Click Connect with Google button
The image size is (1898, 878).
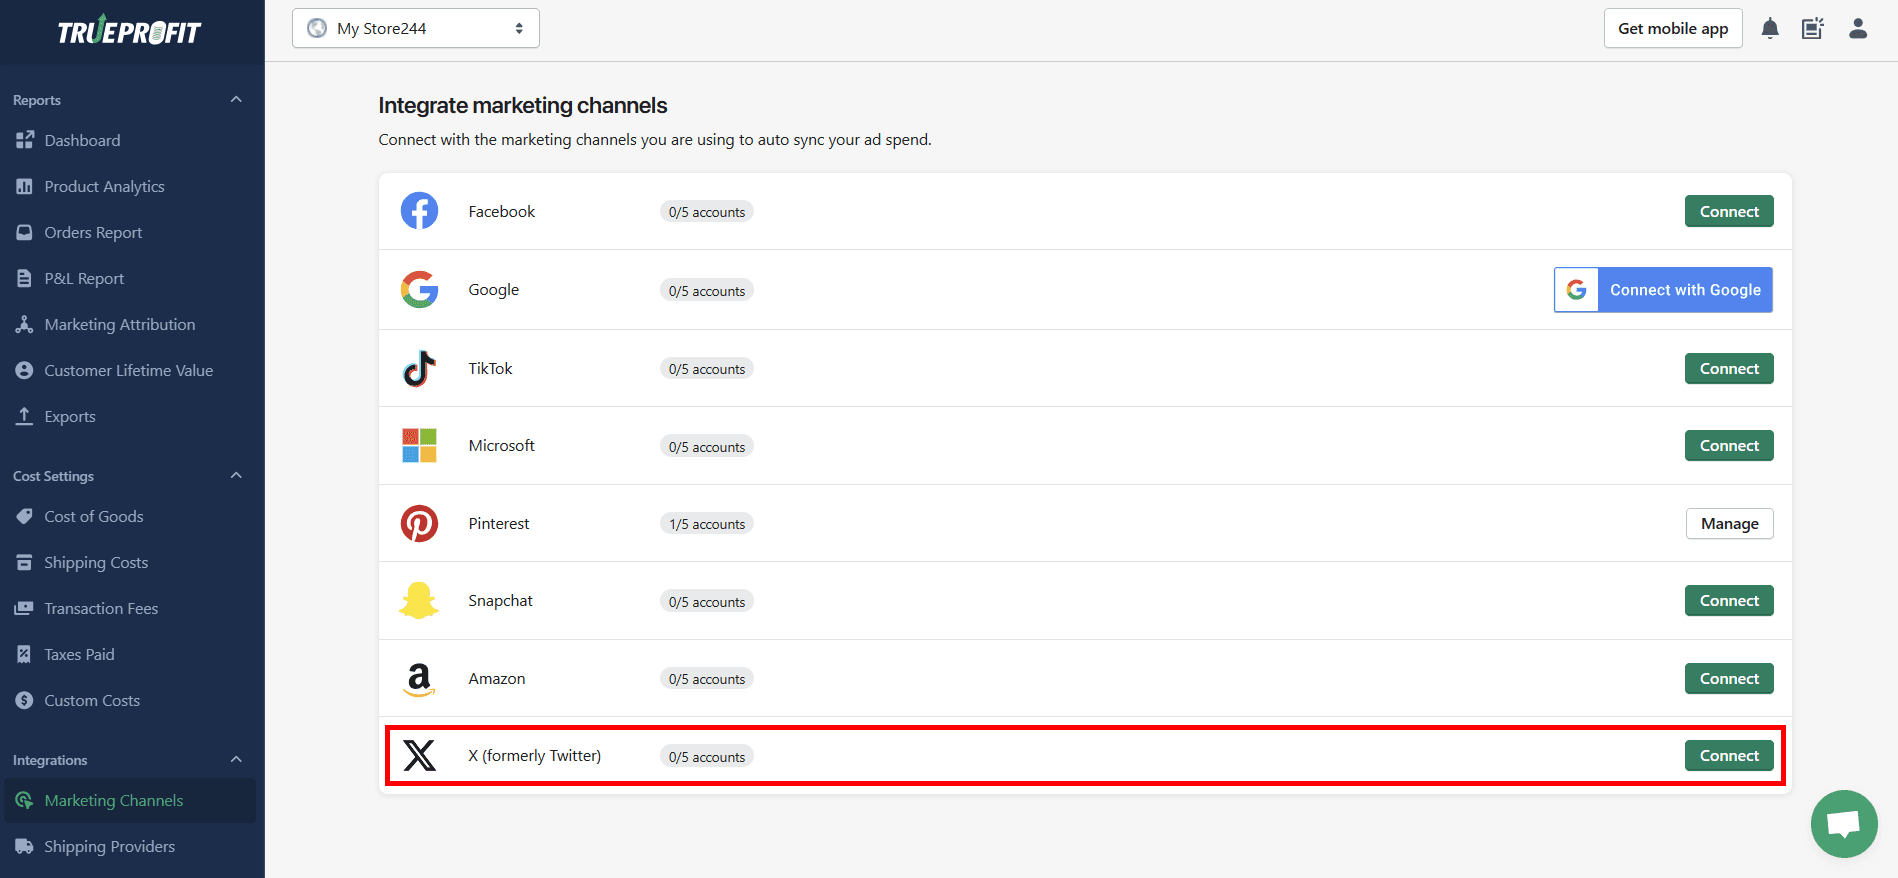(x=1663, y=290)
